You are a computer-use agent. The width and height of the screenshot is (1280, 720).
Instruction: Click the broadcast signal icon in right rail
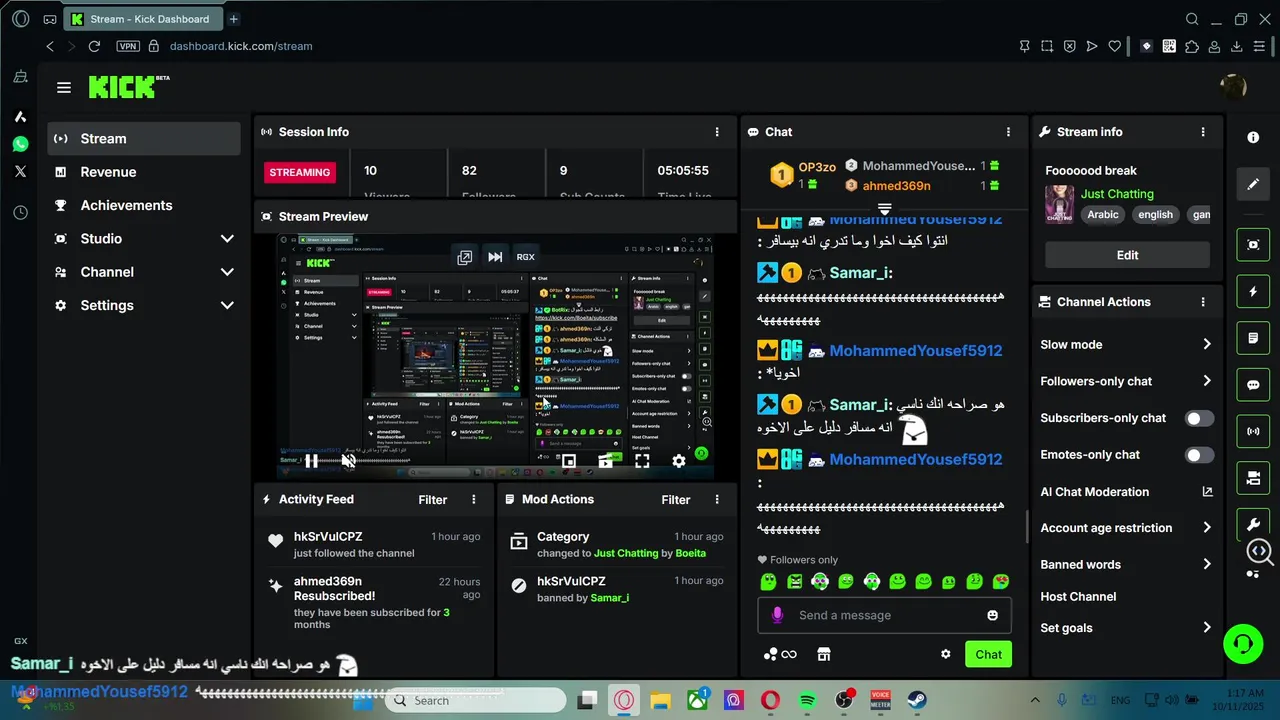click(x=1253, y=432)
